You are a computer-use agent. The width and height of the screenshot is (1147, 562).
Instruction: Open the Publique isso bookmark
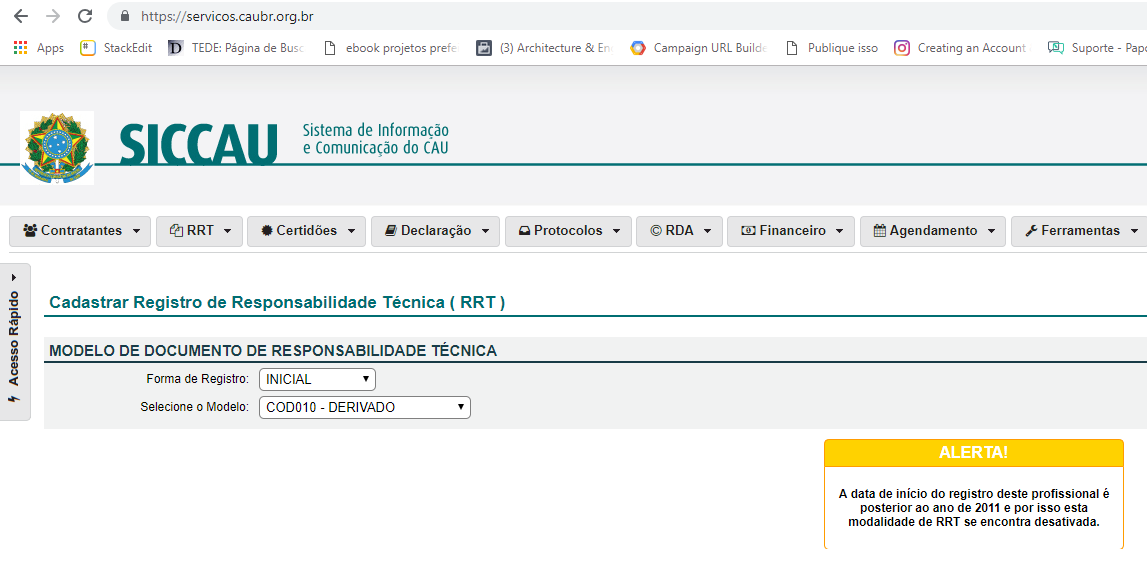(832, 48)
